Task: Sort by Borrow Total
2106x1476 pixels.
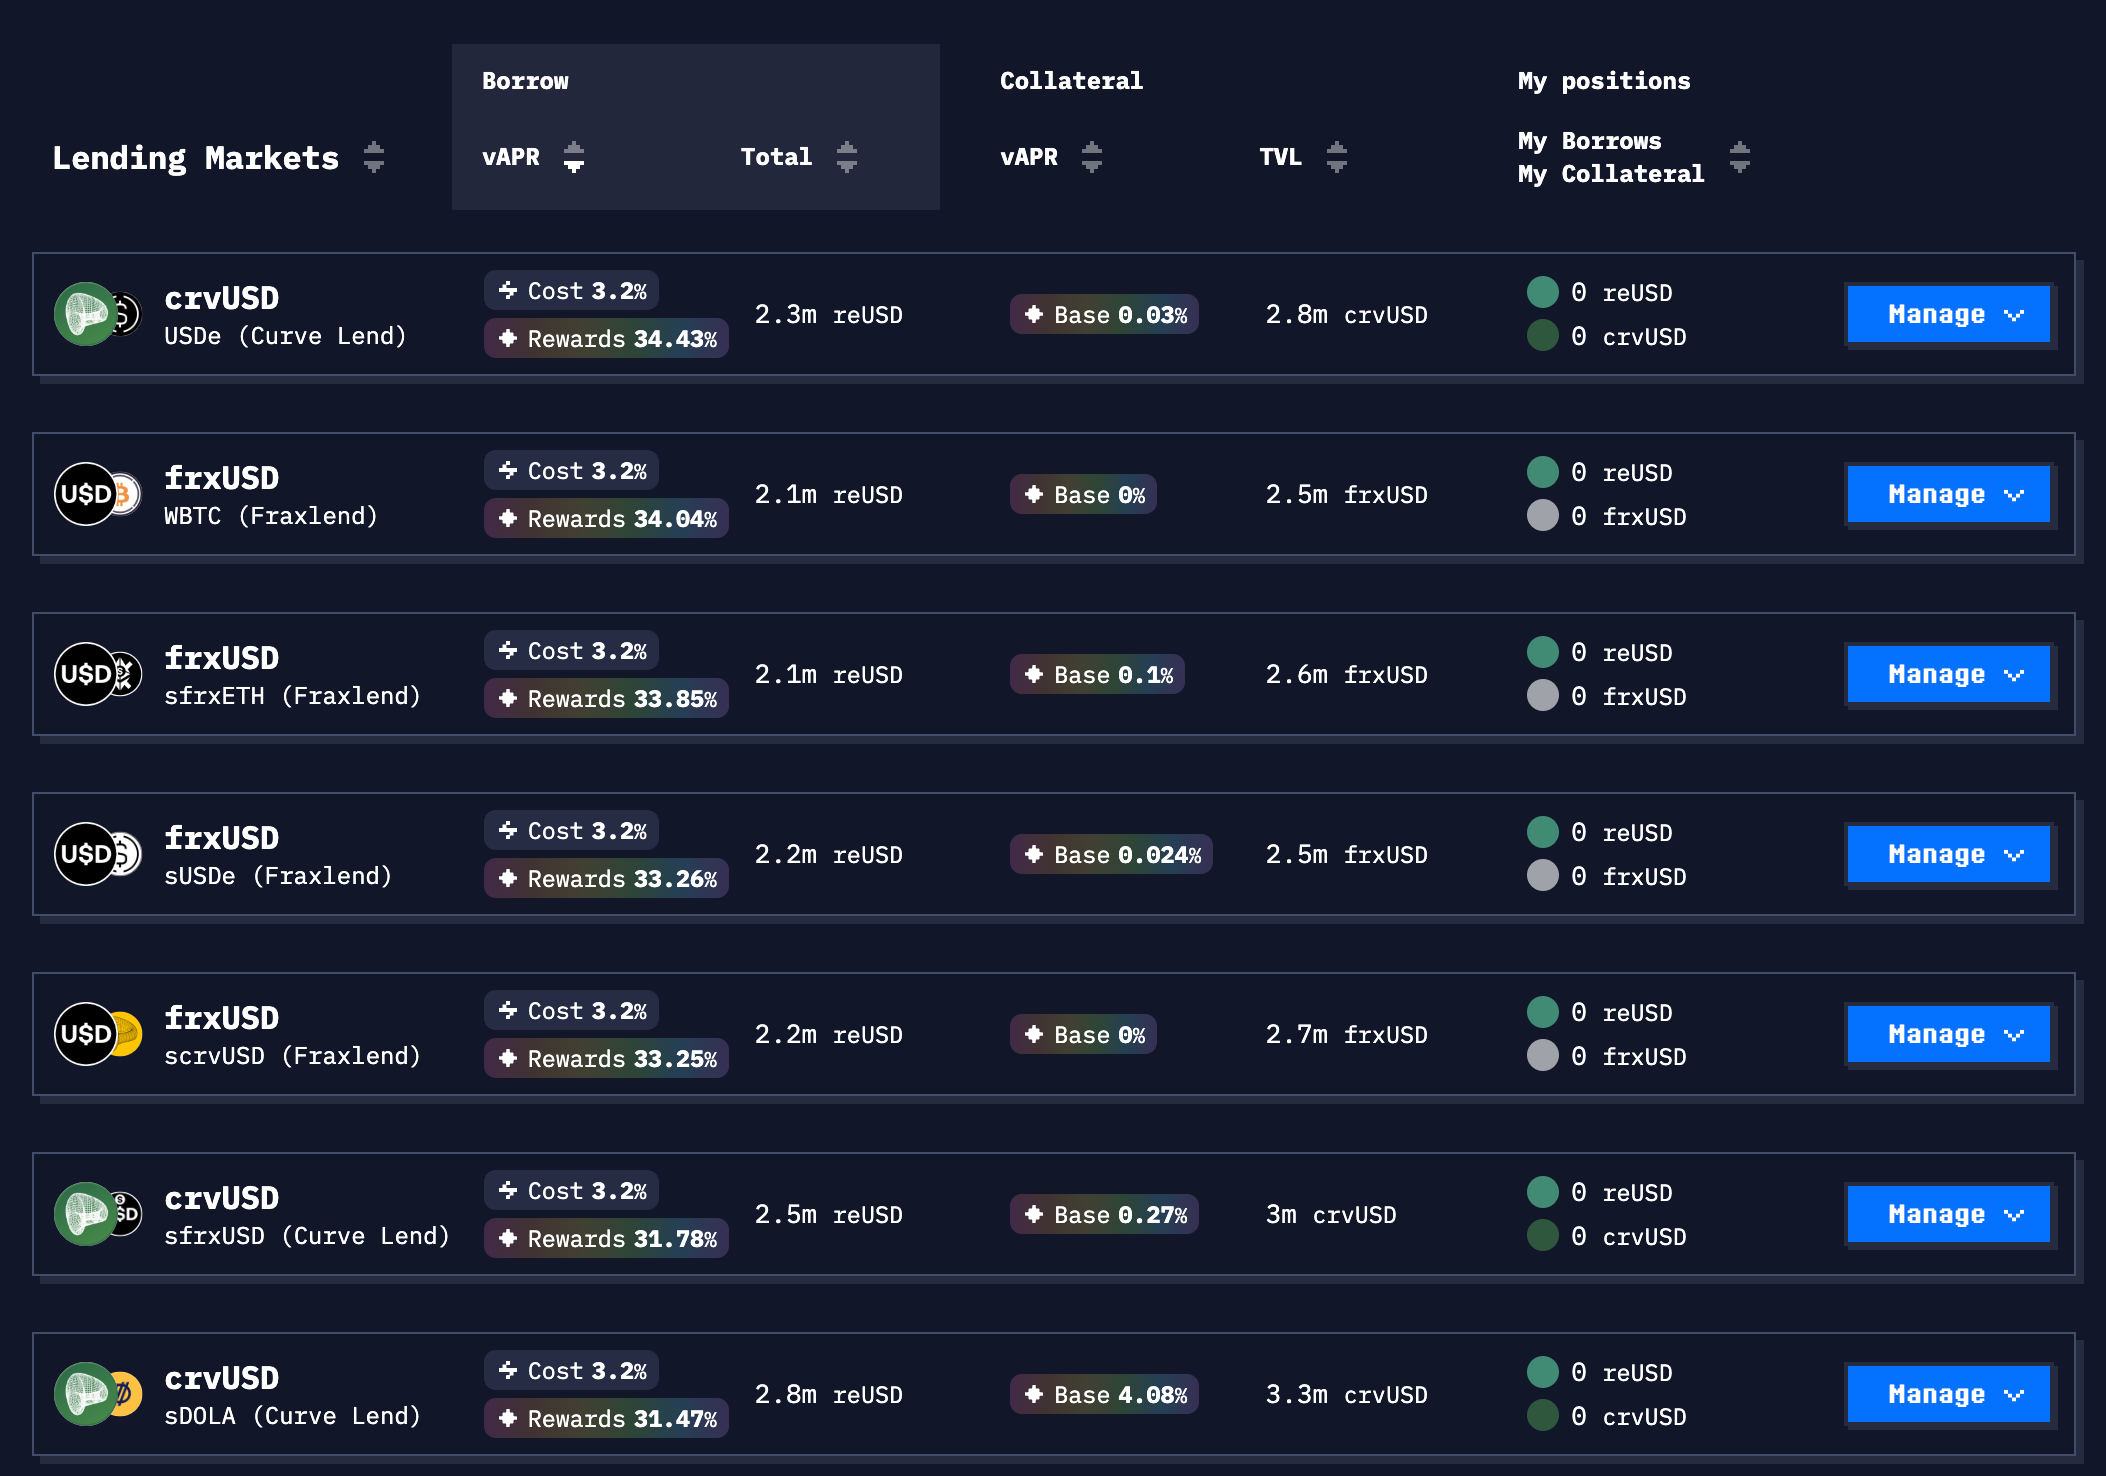Action: [847, 157]
